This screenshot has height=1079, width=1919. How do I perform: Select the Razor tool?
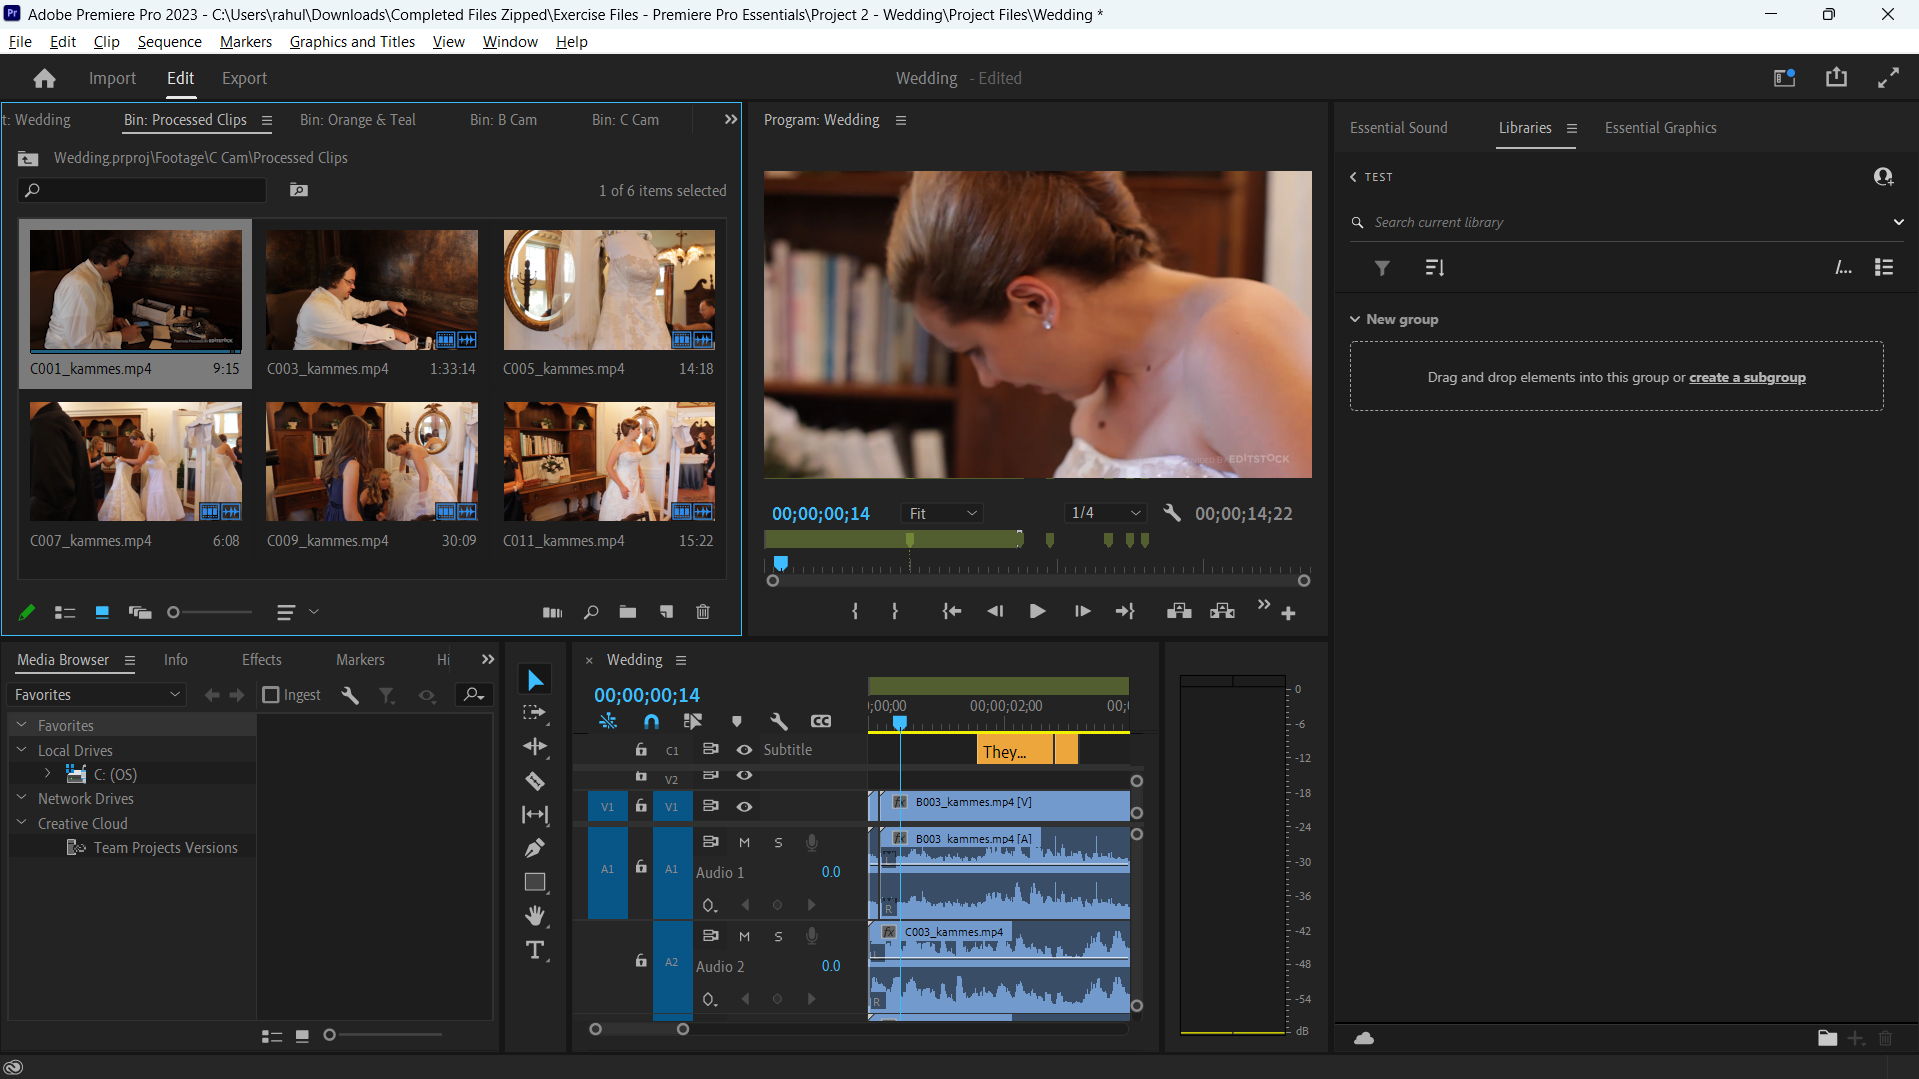535,781
